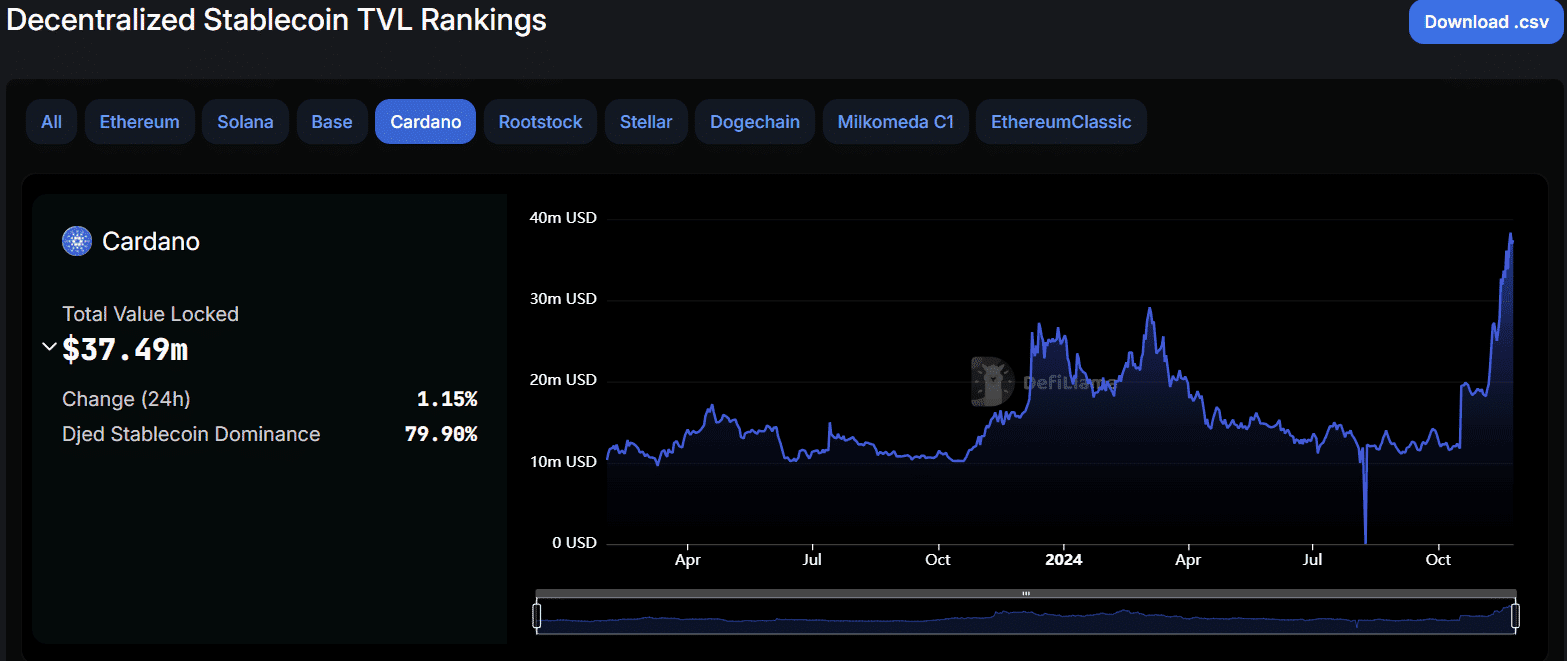Click the Djed Stablecoin Dominance label

(191, 434)
